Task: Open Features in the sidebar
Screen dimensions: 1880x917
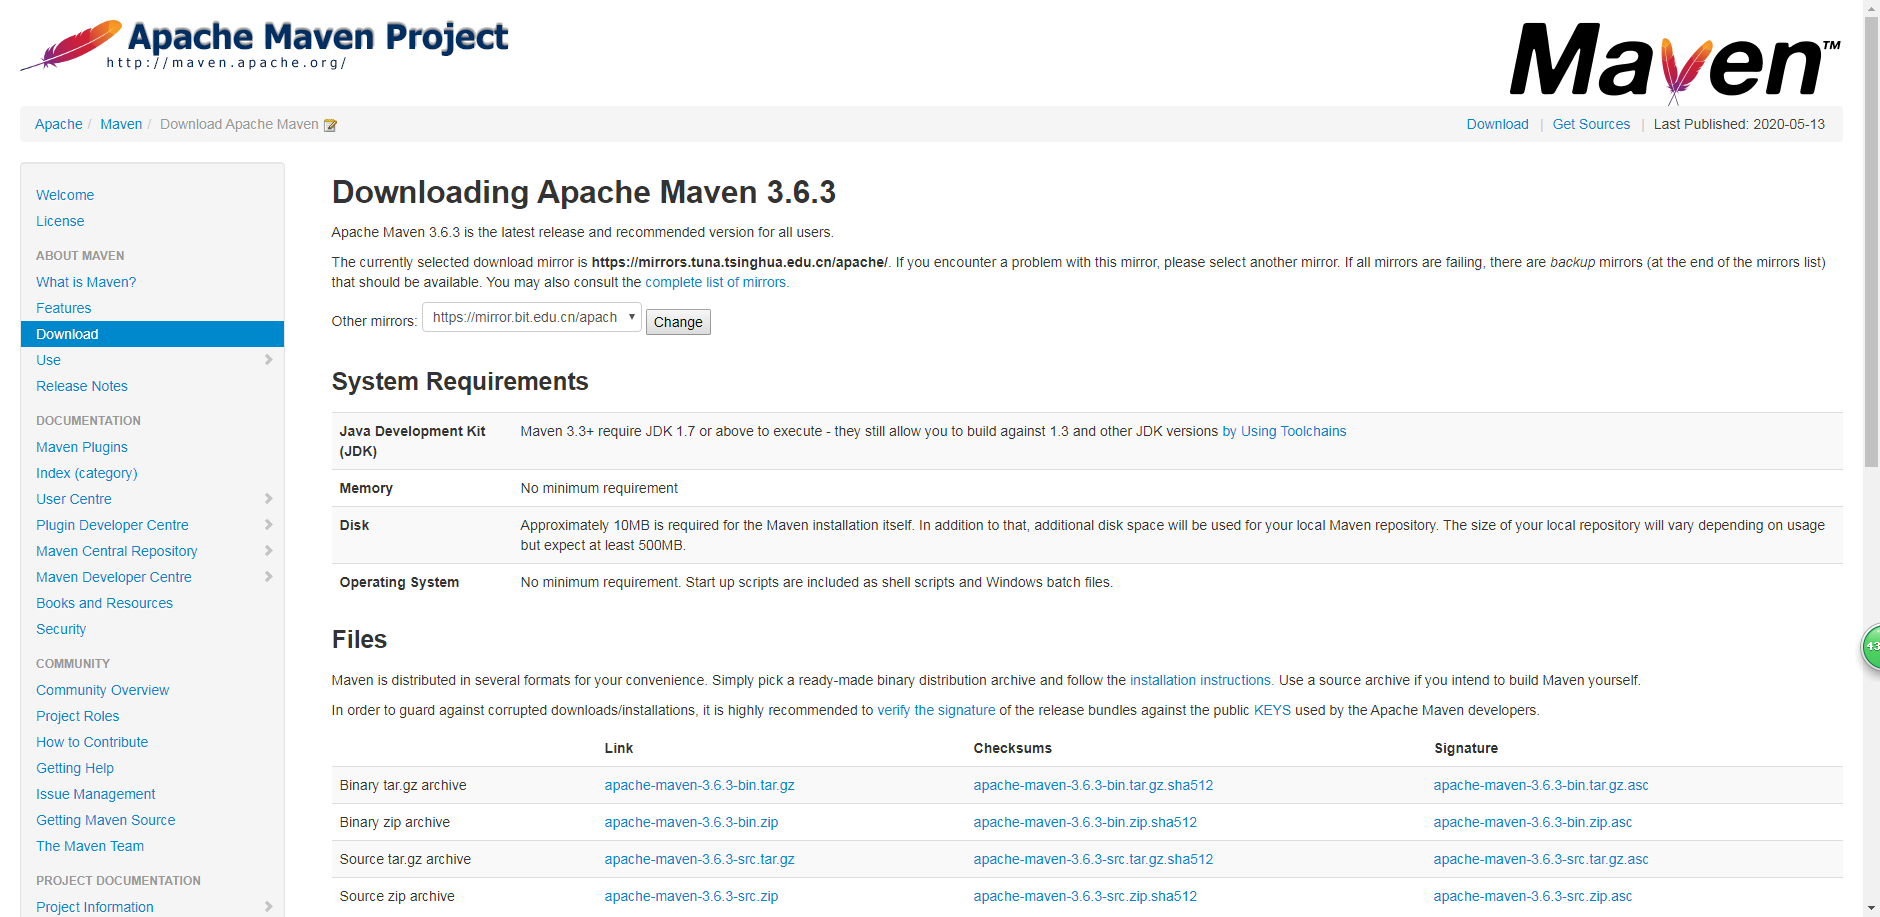Action: pos(64,308)
